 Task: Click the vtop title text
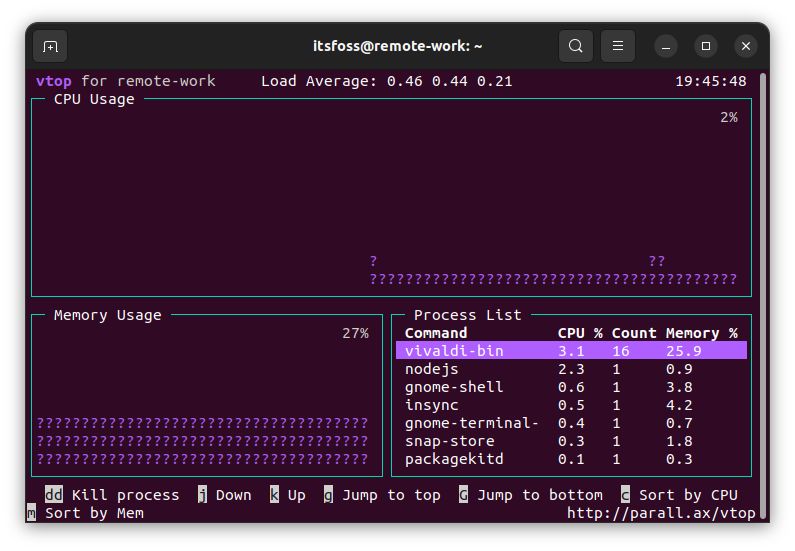[x=54, y=81]
